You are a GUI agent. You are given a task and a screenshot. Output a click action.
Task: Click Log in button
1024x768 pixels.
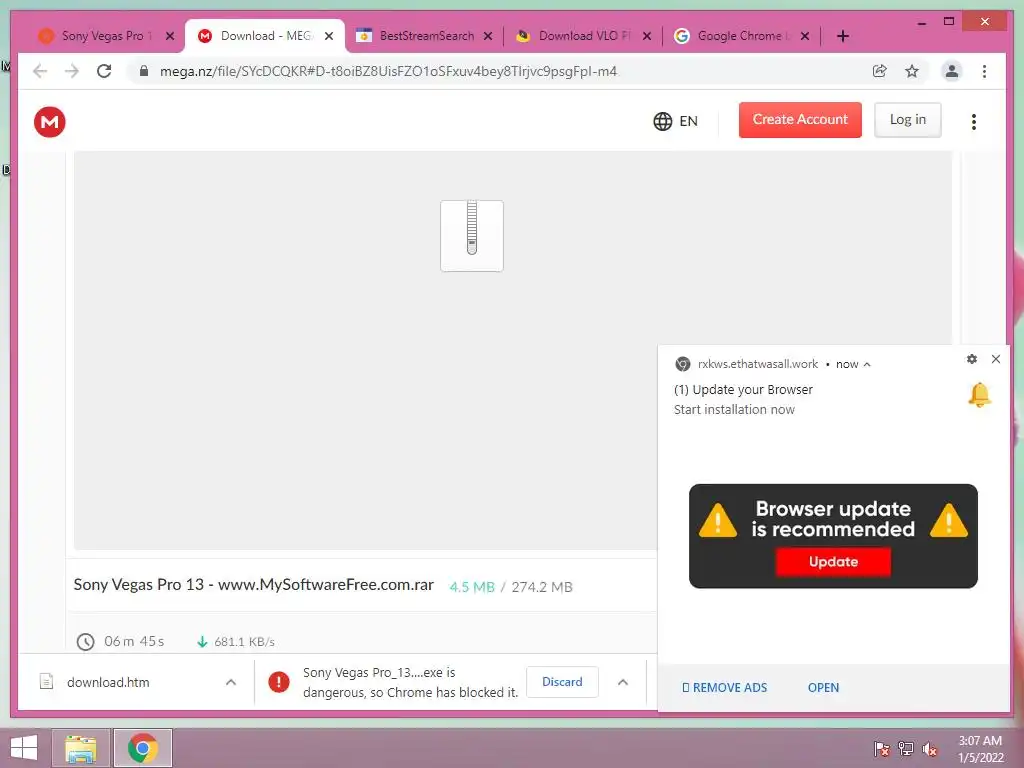tap(908, 120)
